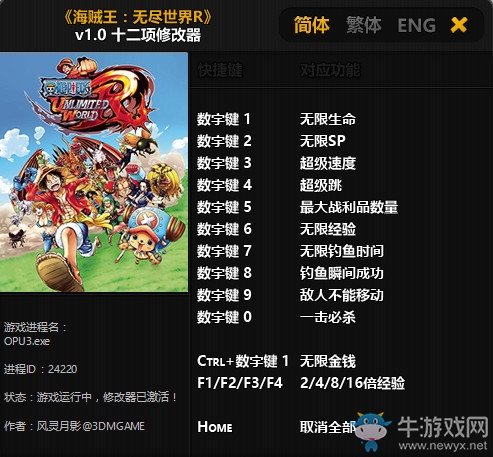Enable 超级跳 option
This screenshot has width=493, height=457.
[x=320, y=185]
